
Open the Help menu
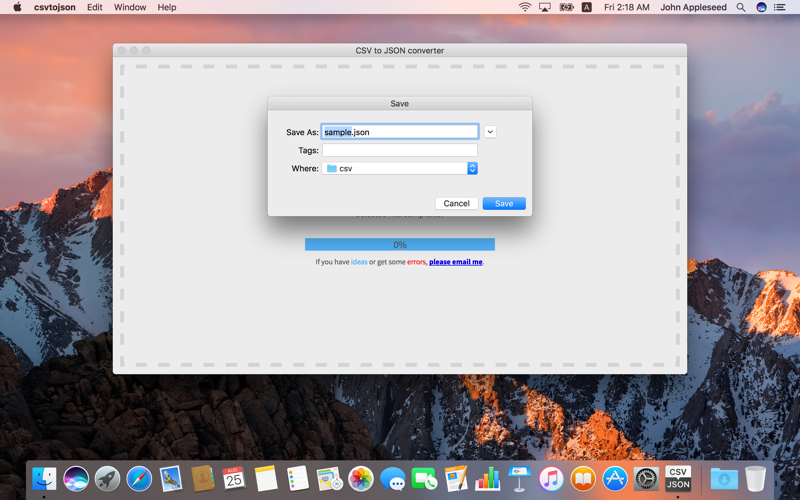point(167,7)
